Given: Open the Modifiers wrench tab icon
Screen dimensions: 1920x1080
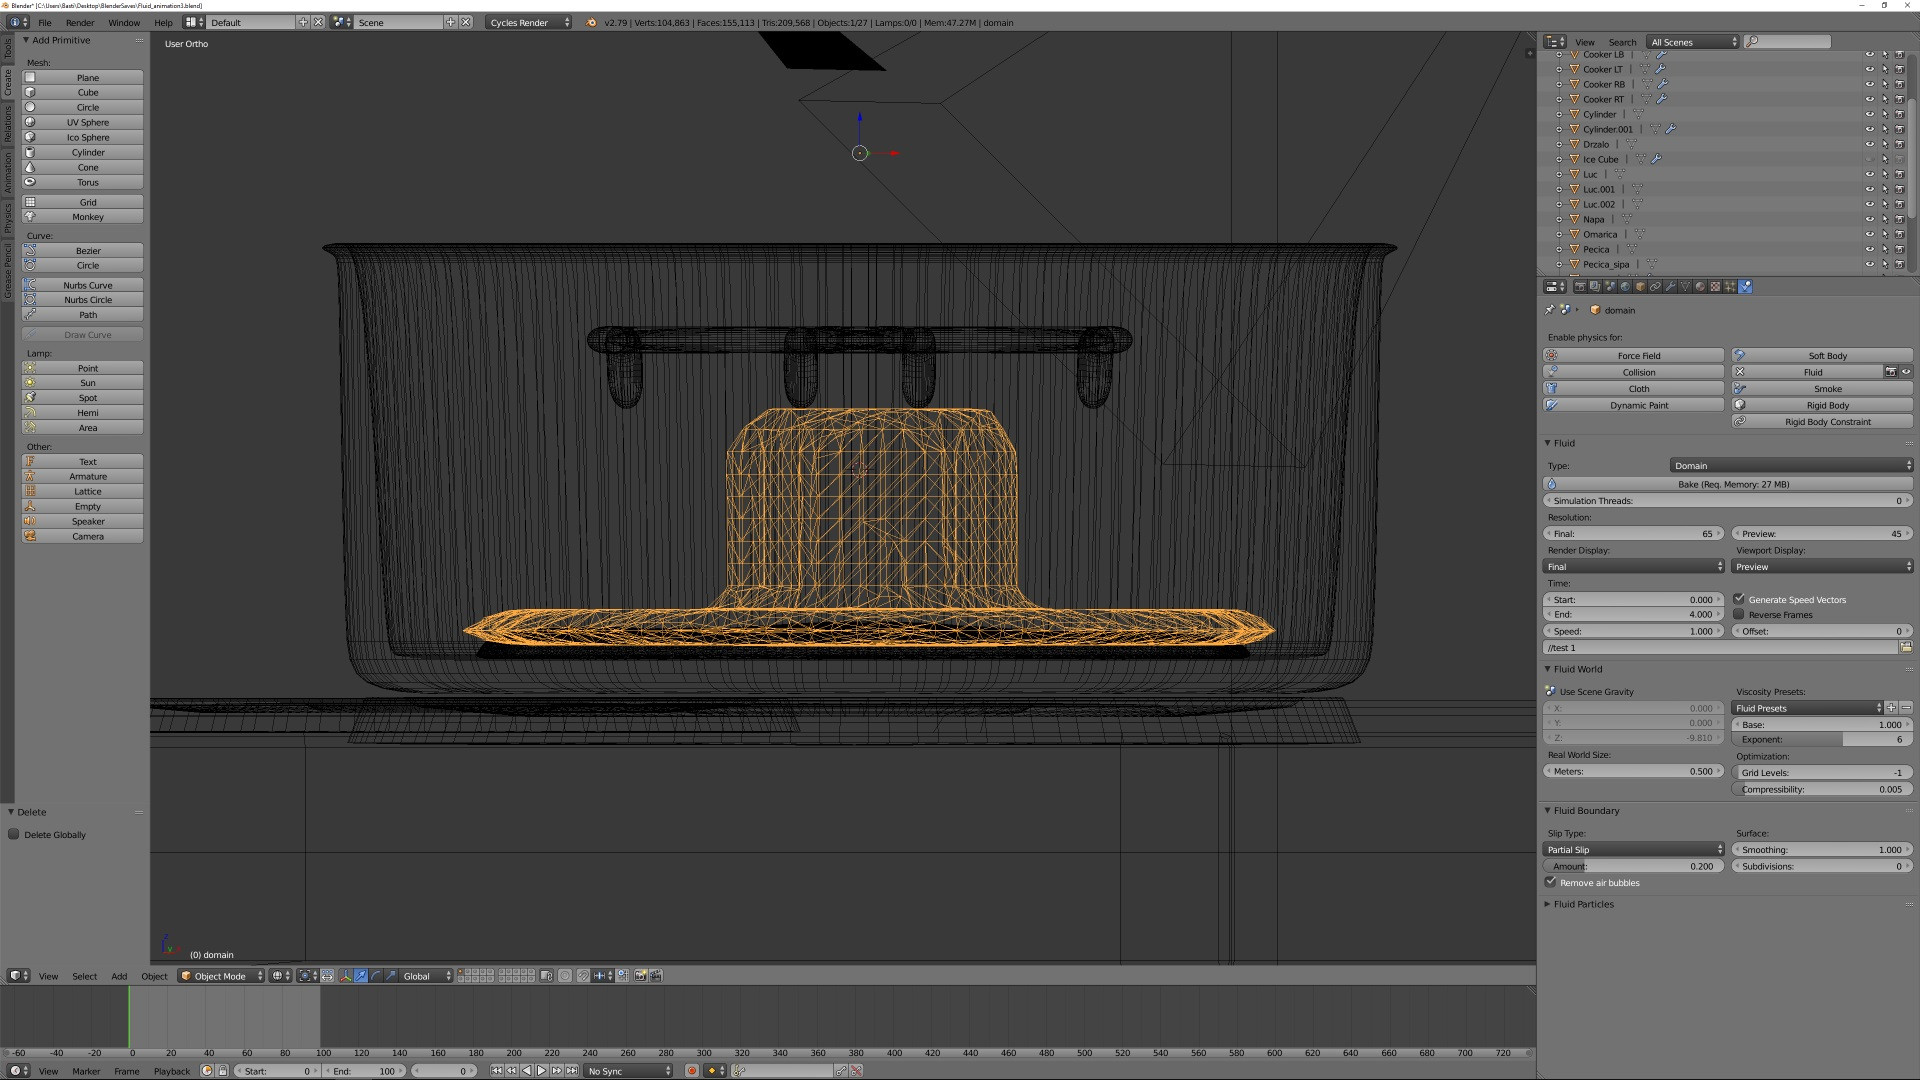Looking at the screenshot, I should pos(1670,286).
